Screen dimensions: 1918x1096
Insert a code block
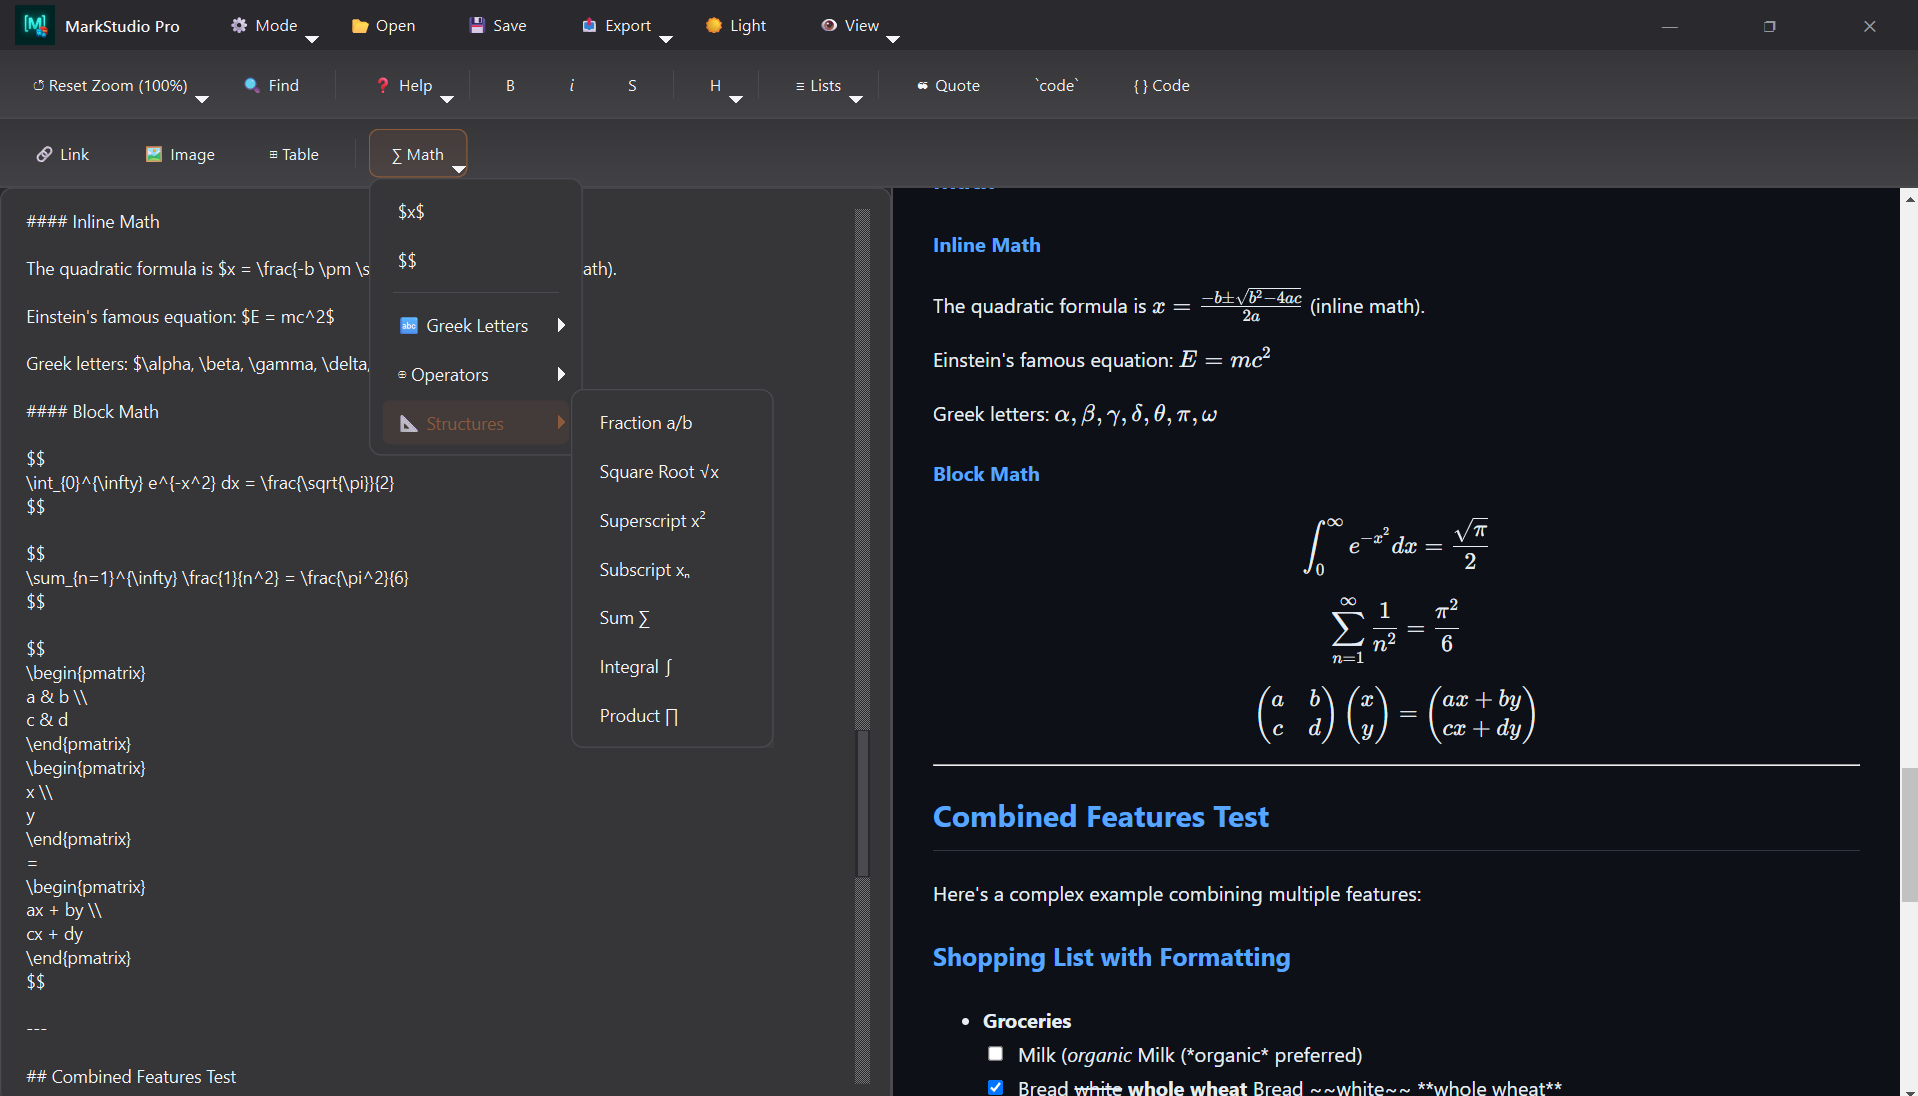[x=1160, y=85]
